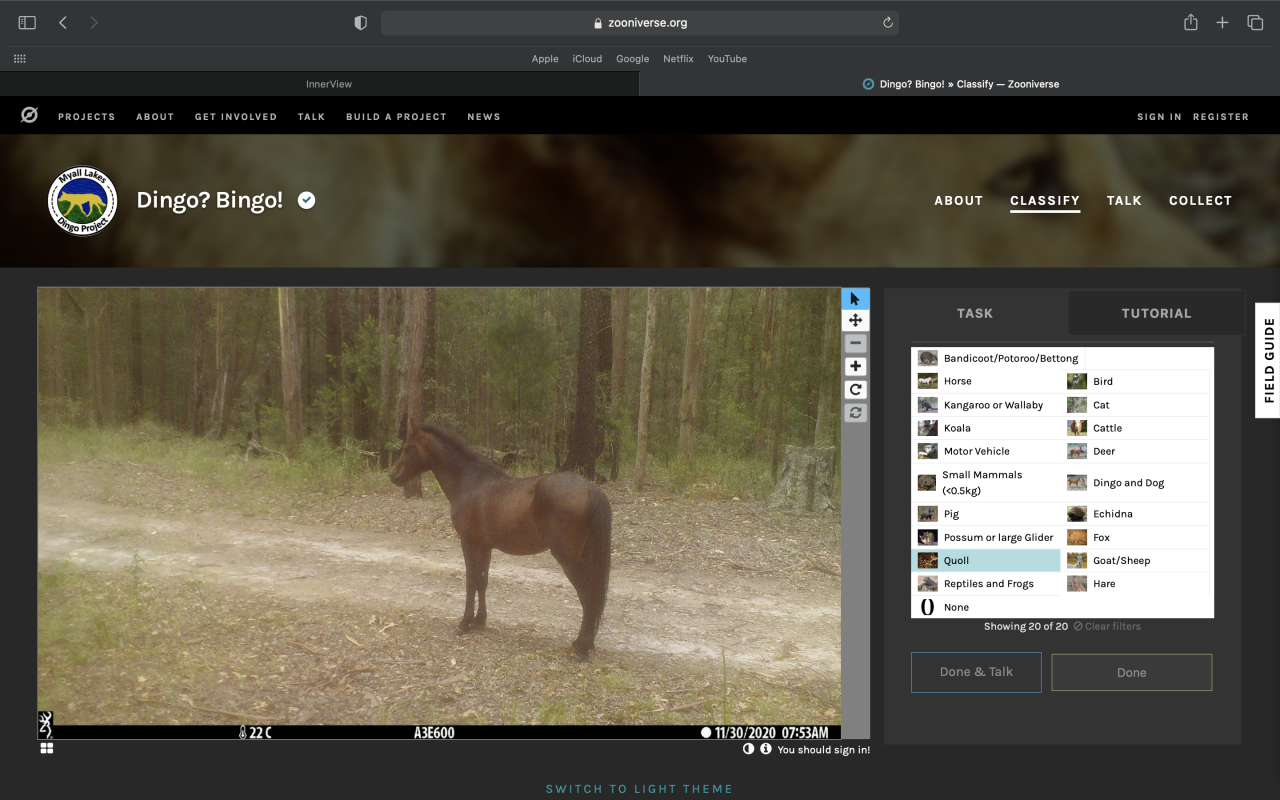Go to the Talk project page

pos(1124,200)
